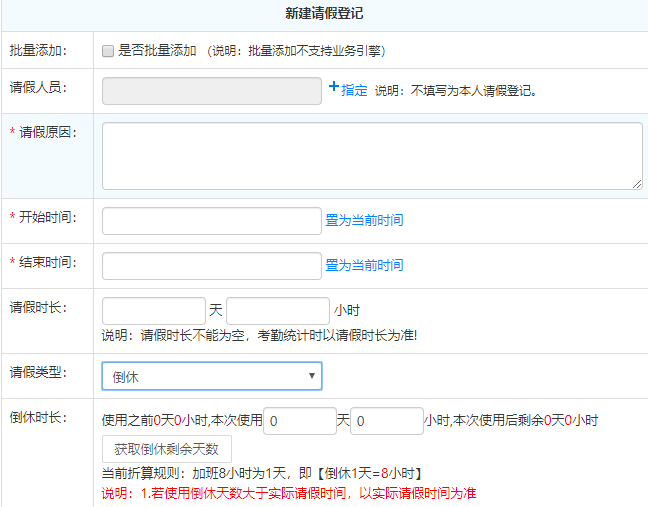Click the blue plus icon beside 指定

[334, 88]
